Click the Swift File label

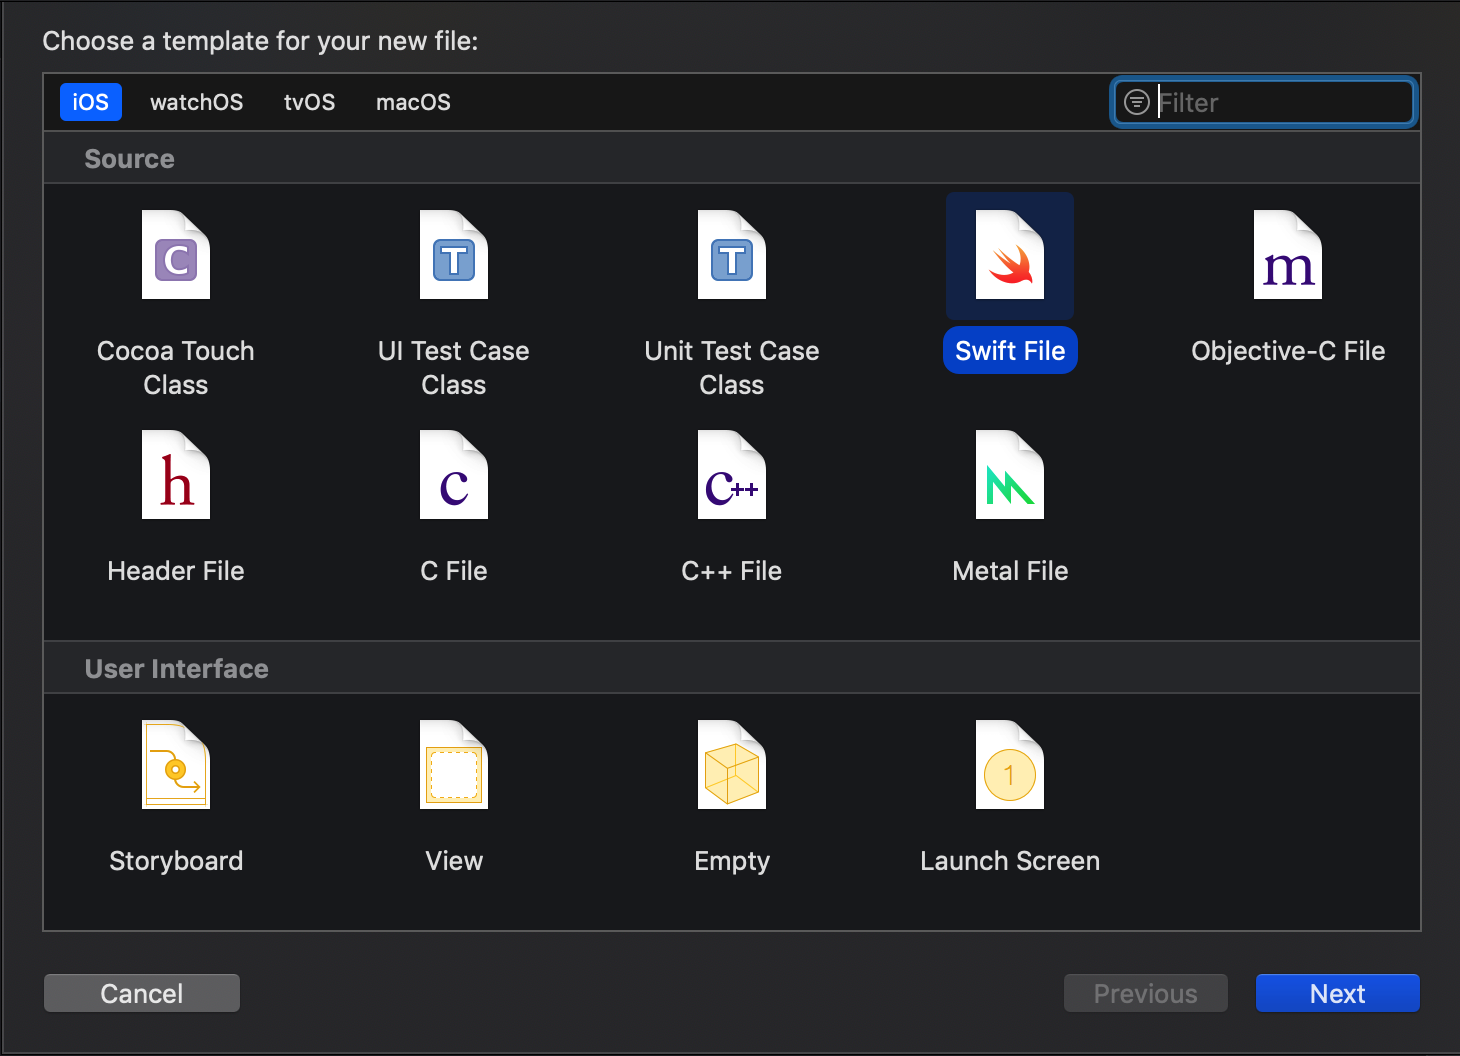coord(1010,351)
